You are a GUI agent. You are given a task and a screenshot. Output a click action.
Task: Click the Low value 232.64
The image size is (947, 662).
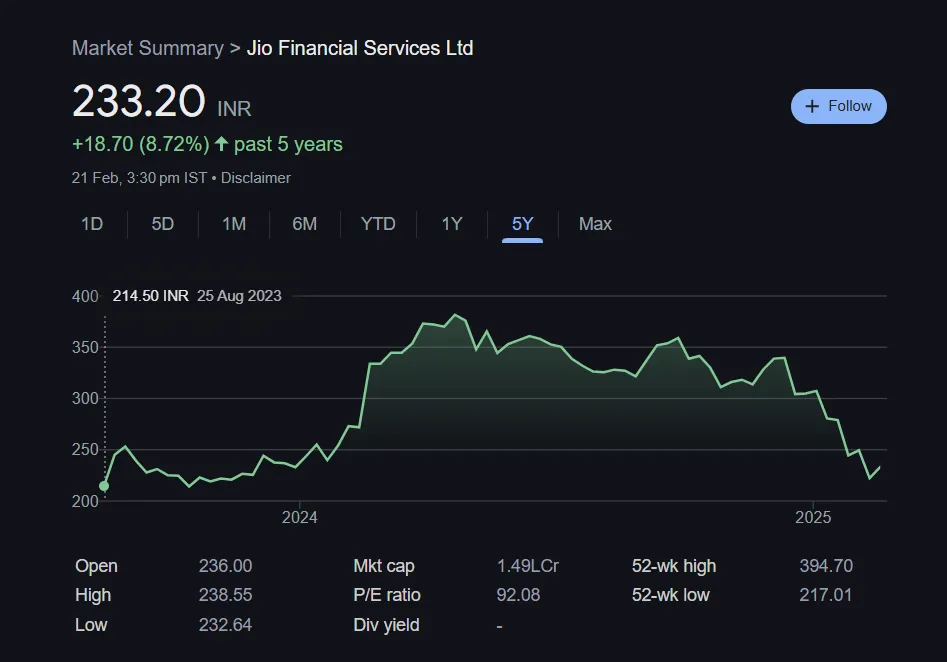(x=225, y=625)
